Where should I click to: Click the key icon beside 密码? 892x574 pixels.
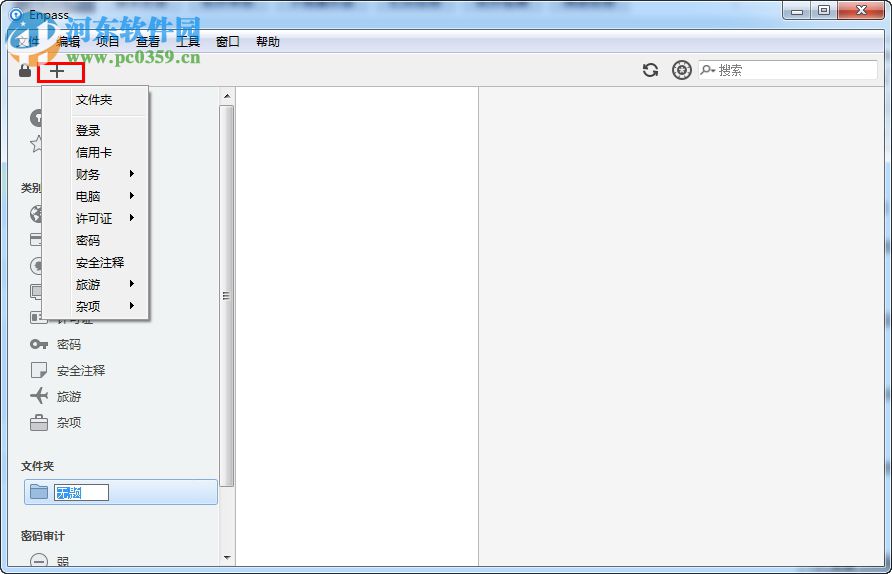click(39, 344)
